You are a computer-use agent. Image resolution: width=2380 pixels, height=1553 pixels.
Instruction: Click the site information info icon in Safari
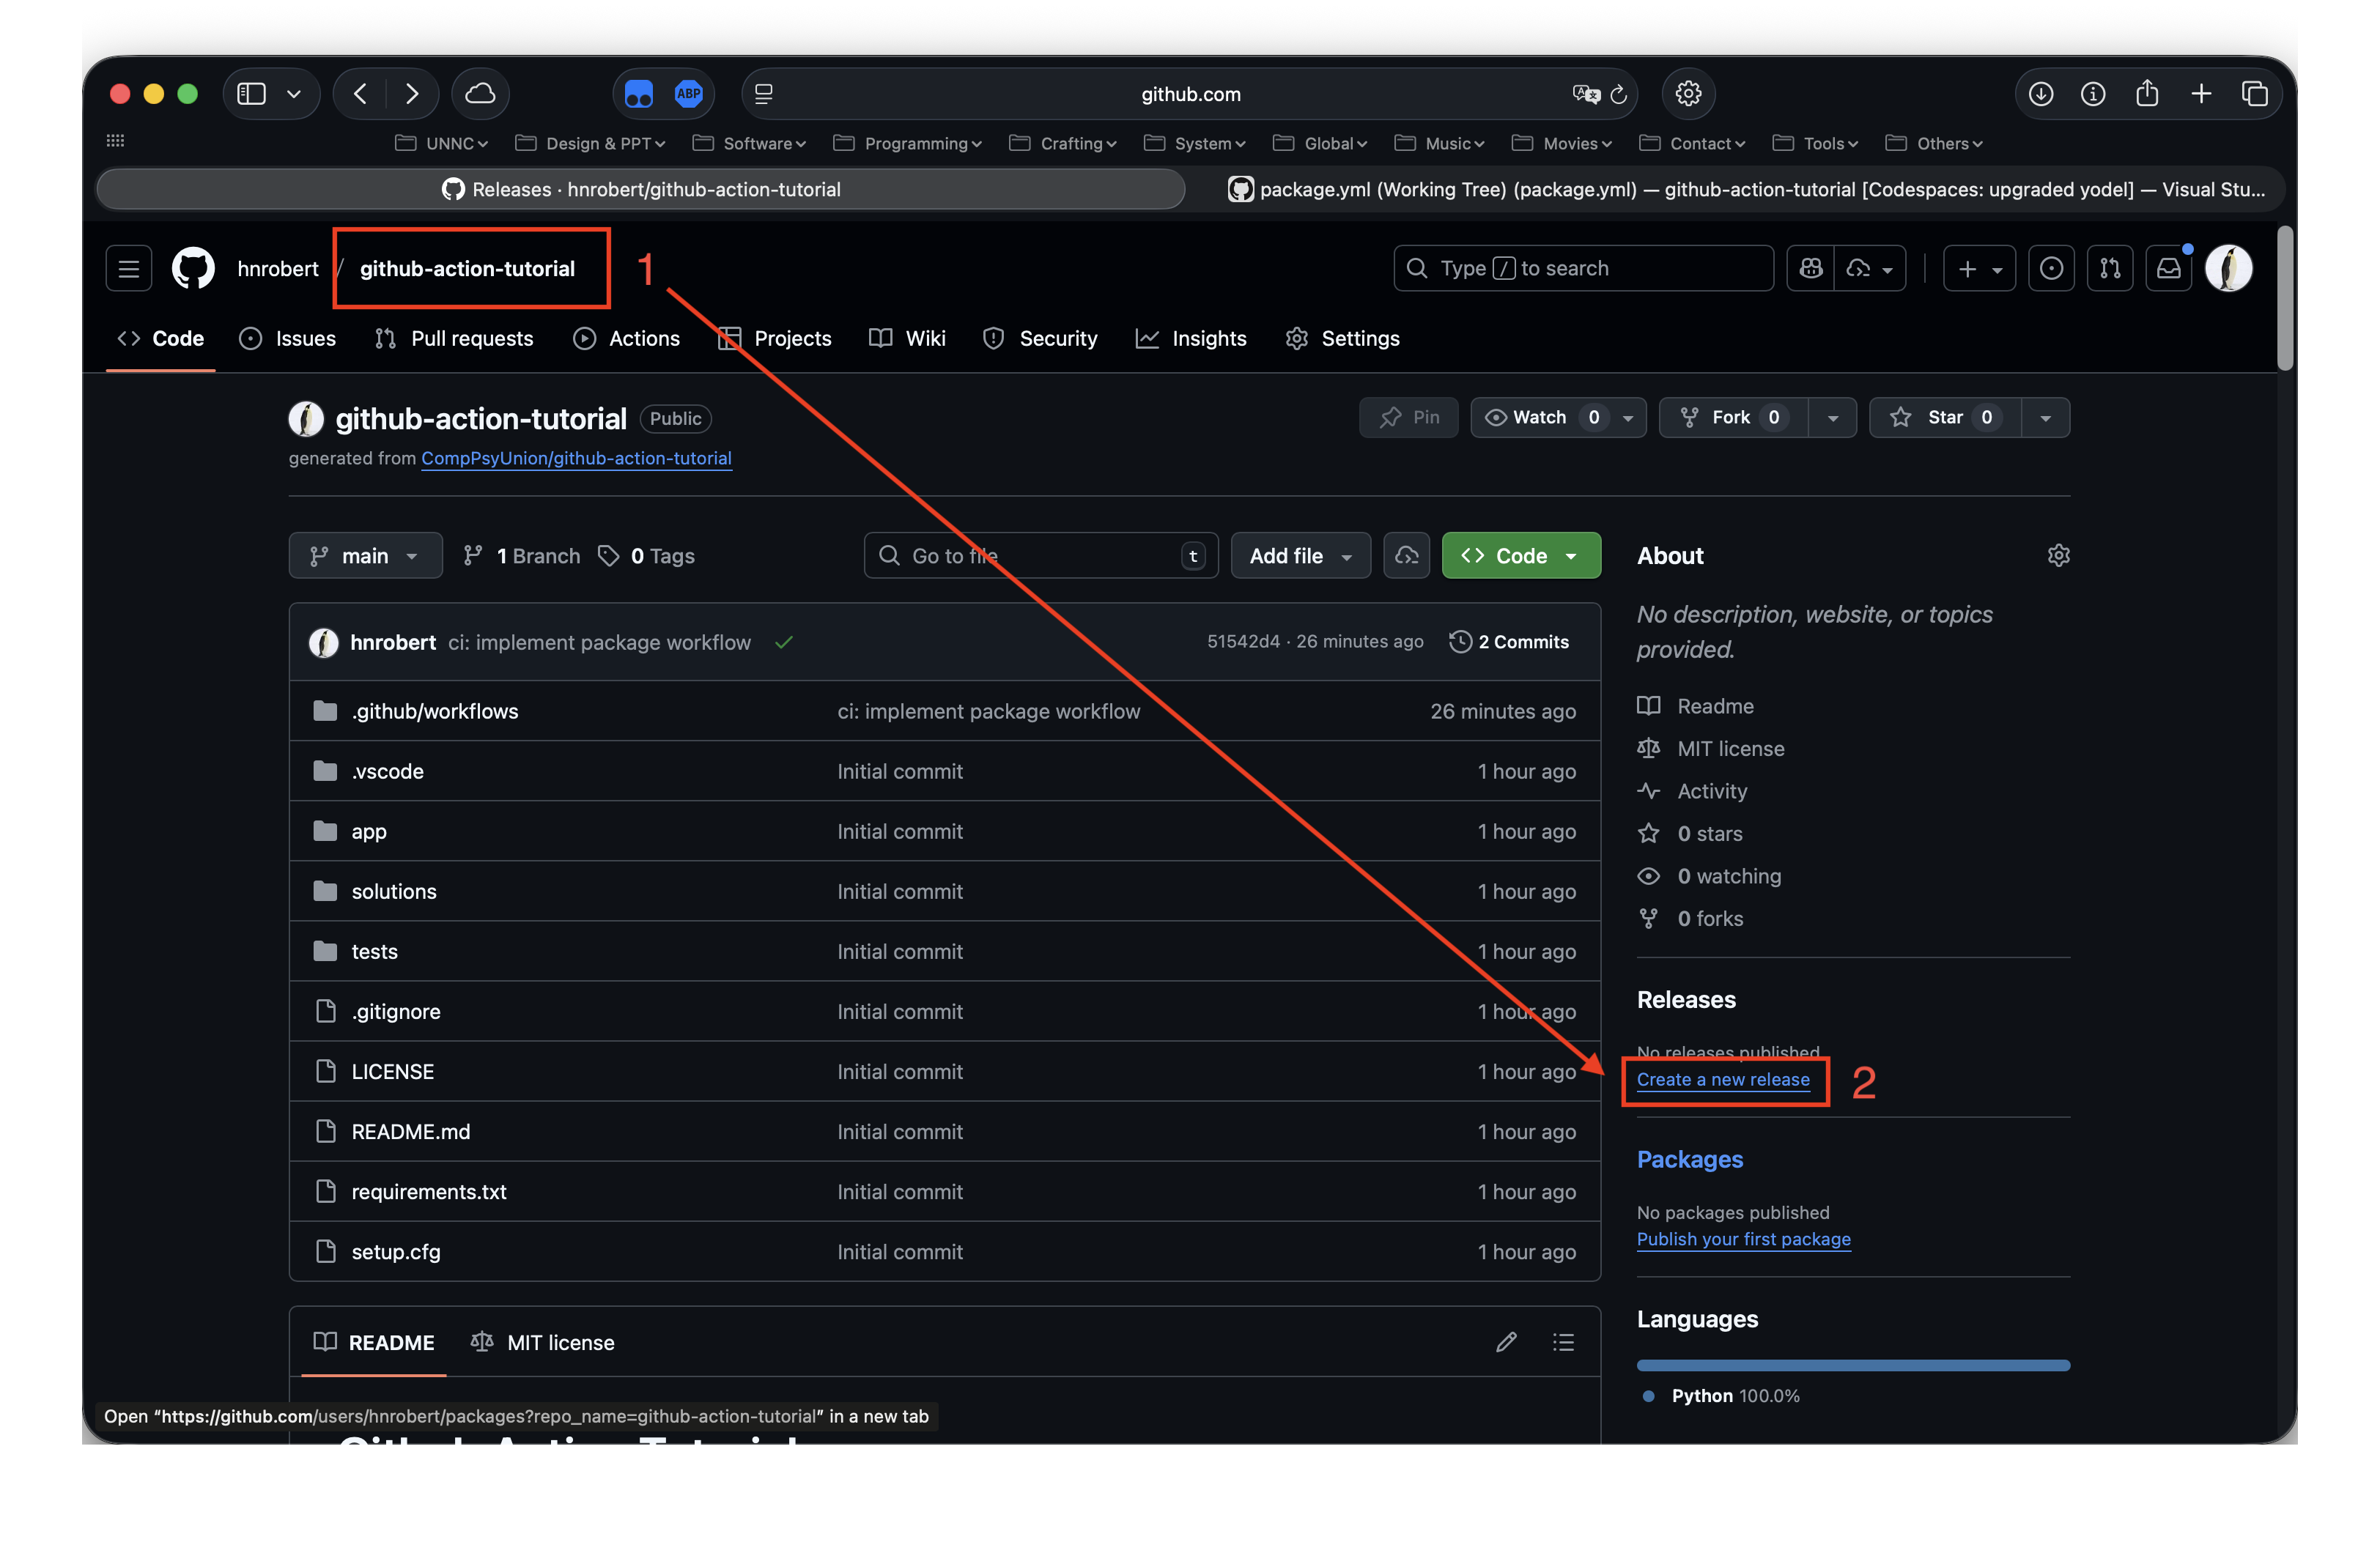2093,94
